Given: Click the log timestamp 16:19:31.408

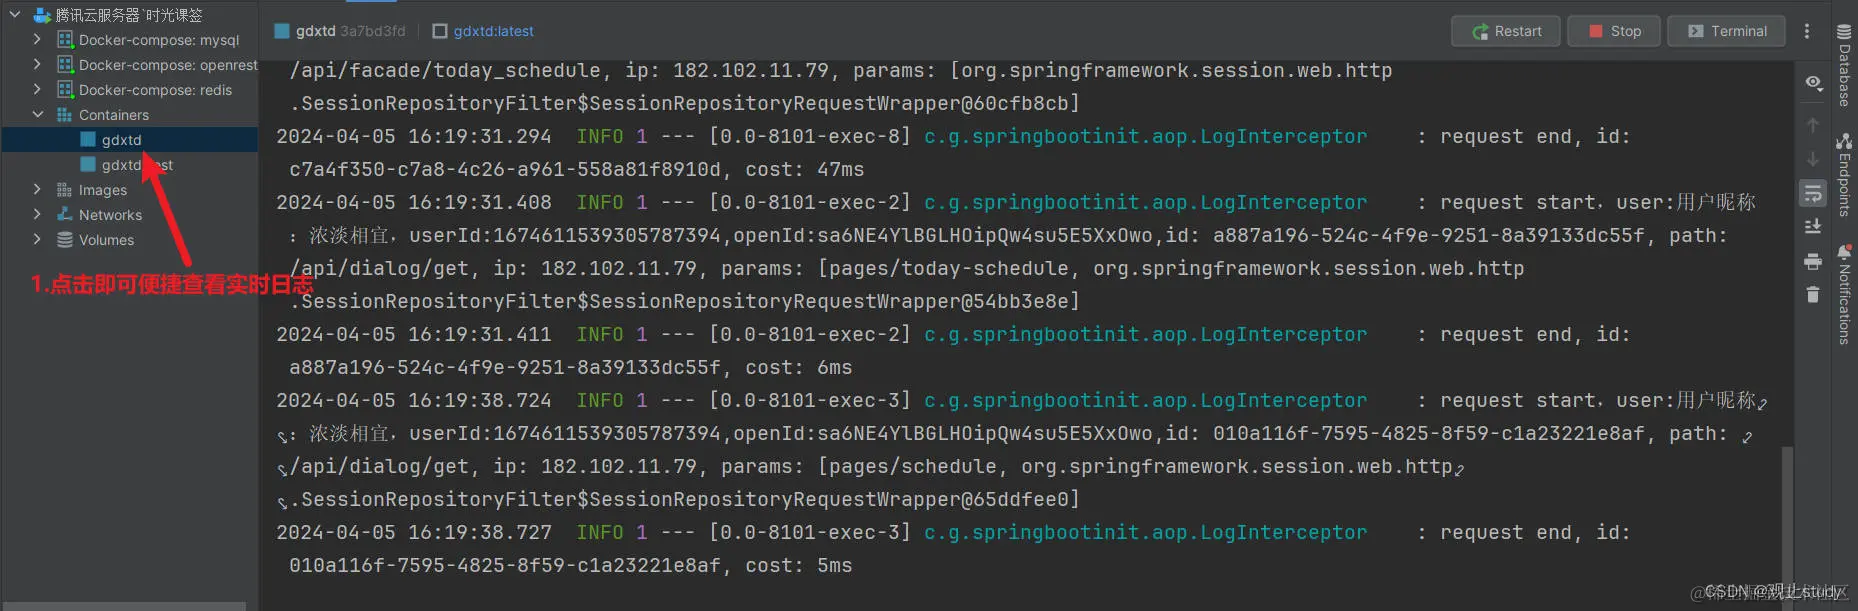Looking at the screenshot, I should click(x=480, y=202).
